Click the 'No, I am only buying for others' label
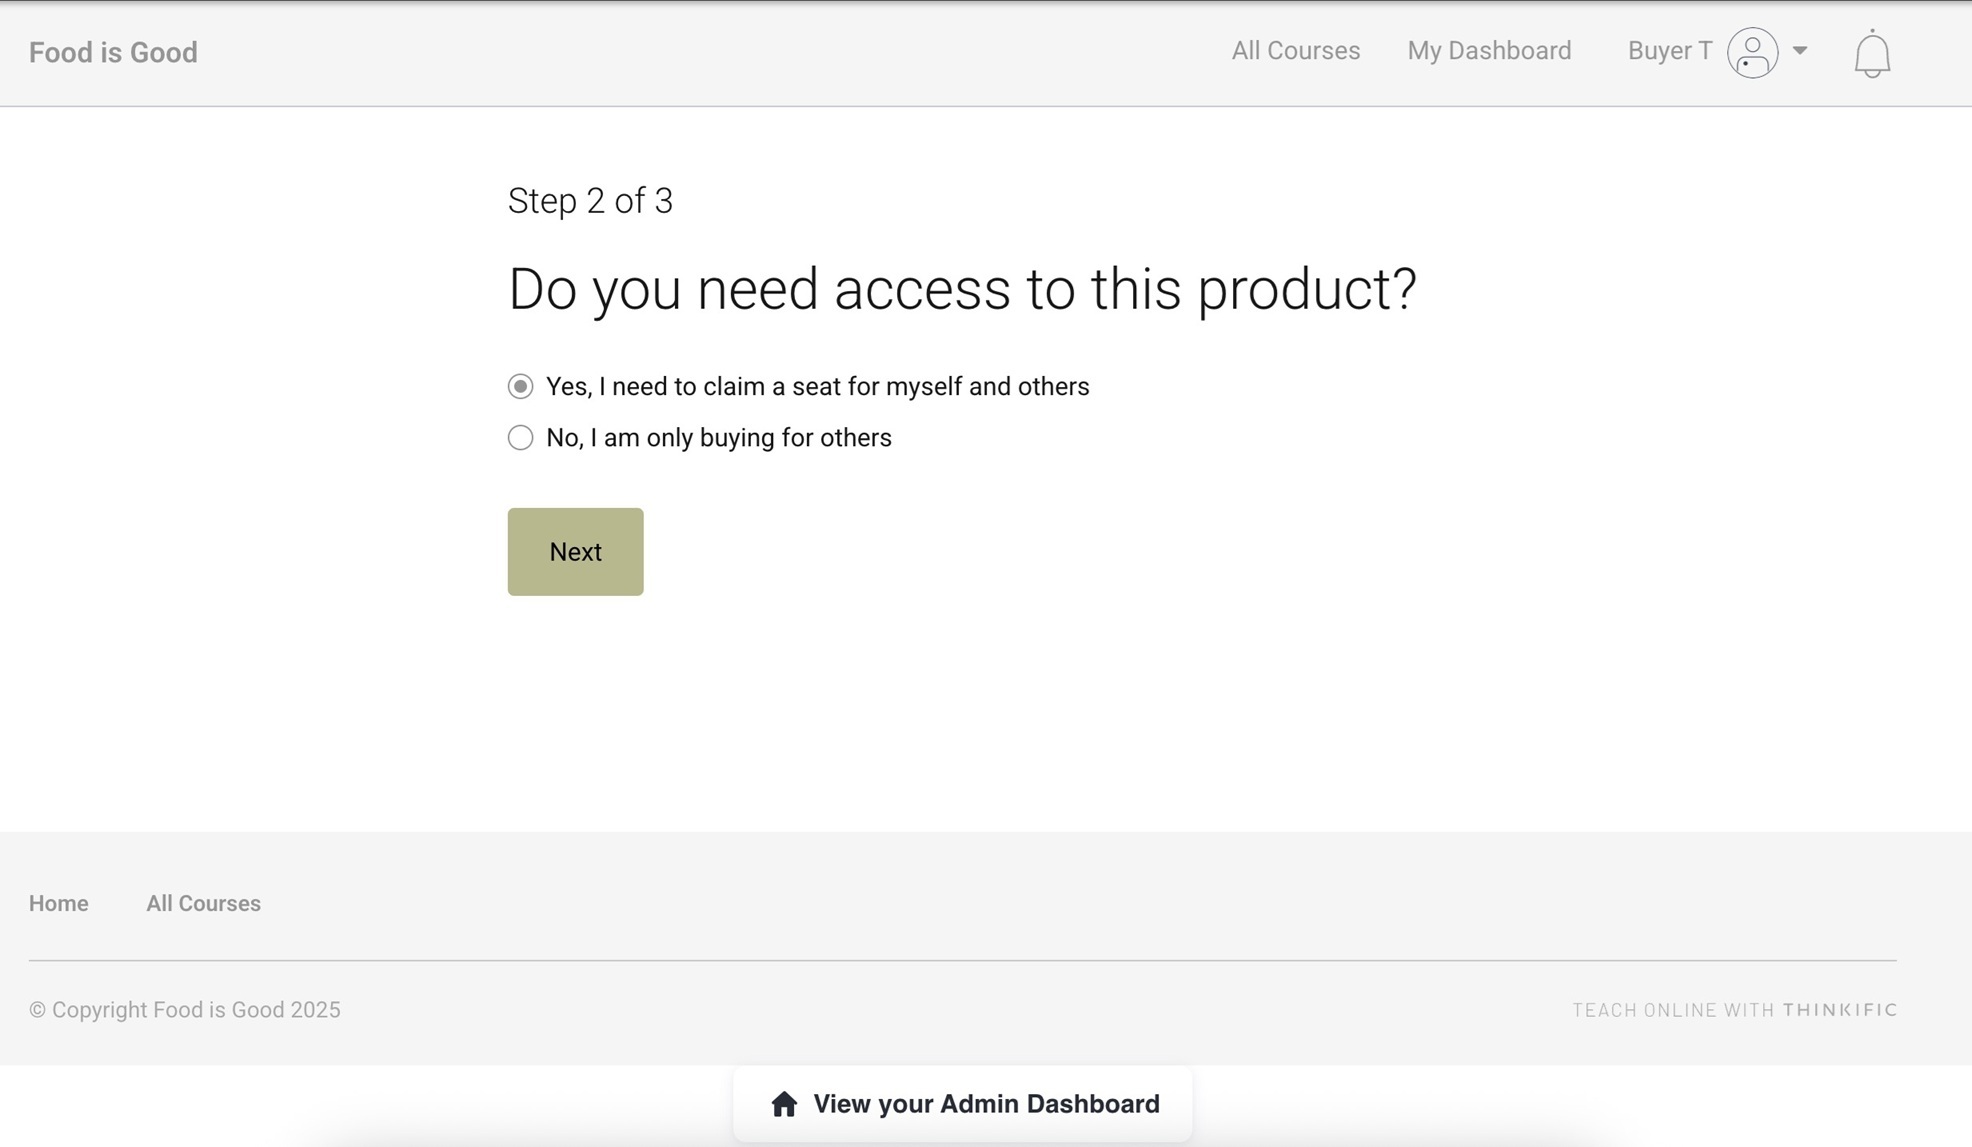The height and width of the screenshot is (1147, 1972). tap(718, 437)
